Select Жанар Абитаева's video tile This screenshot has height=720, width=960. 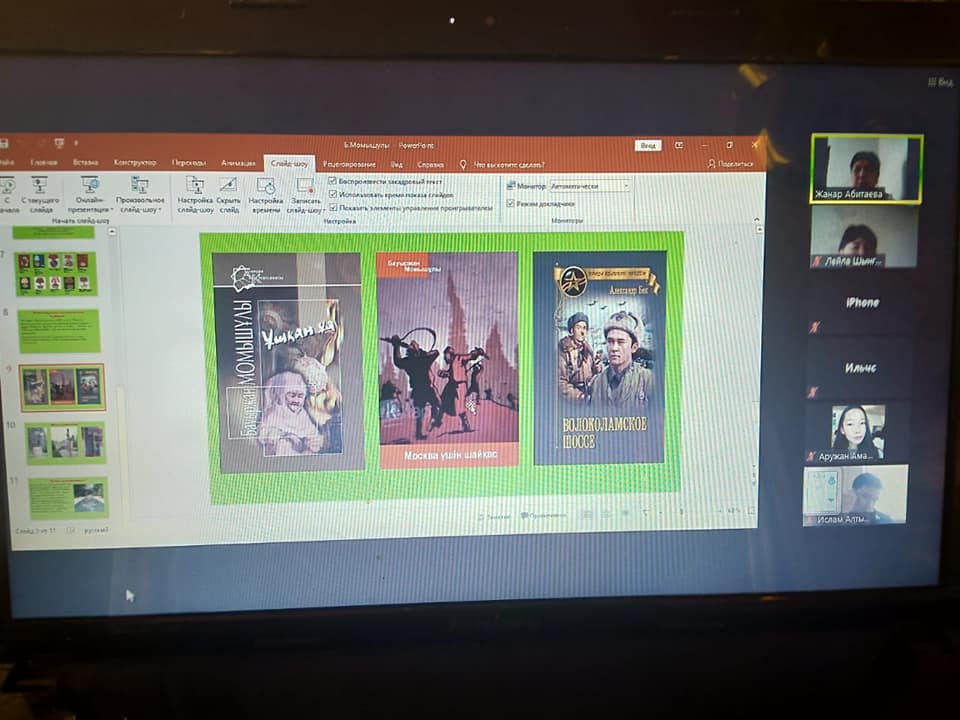[866, 168]
